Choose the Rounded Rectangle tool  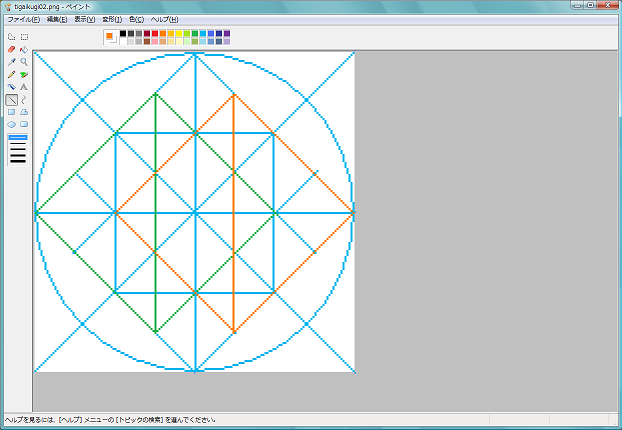click(24, 125)
